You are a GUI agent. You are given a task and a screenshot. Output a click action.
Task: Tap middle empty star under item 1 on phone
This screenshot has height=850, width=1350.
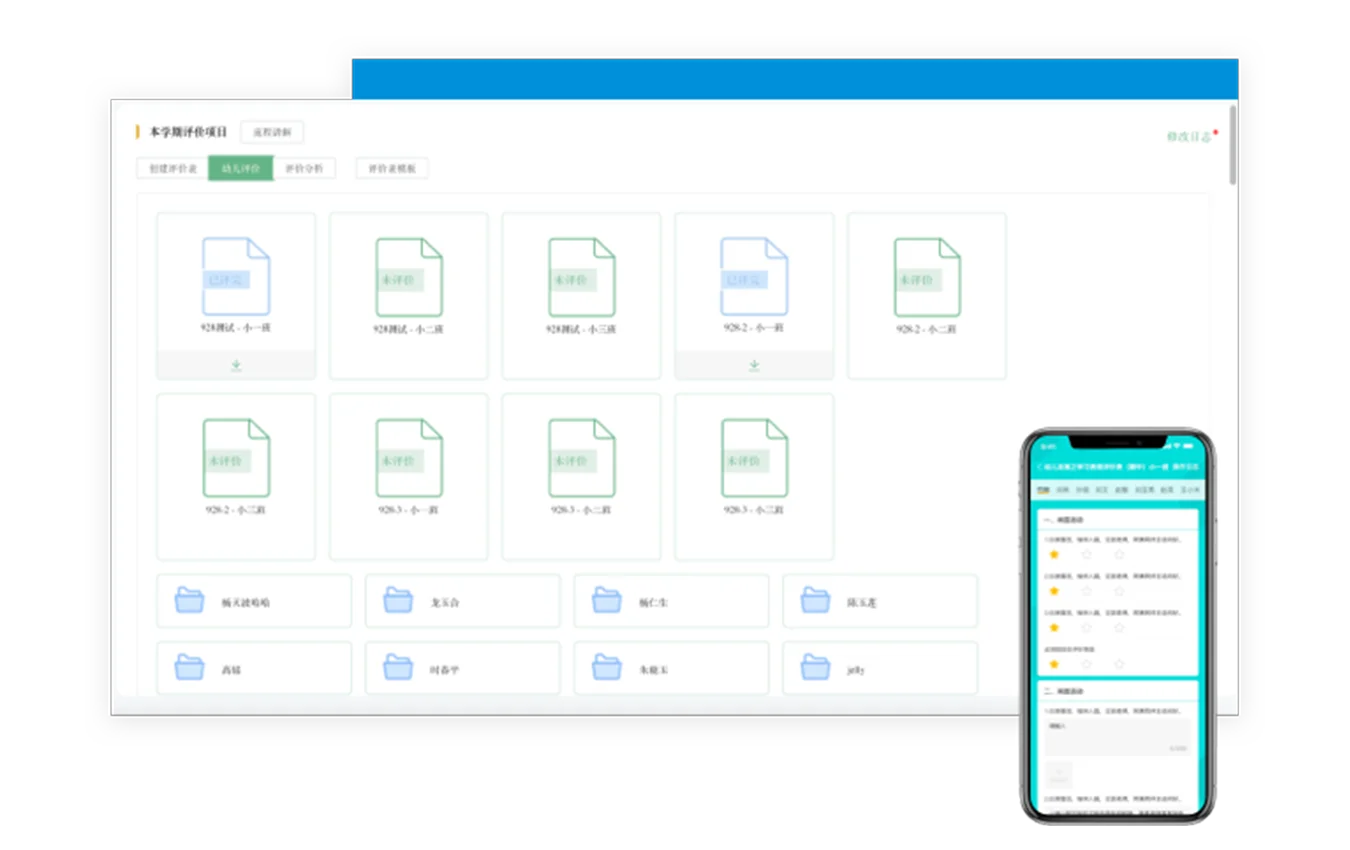click(1086, 554)
